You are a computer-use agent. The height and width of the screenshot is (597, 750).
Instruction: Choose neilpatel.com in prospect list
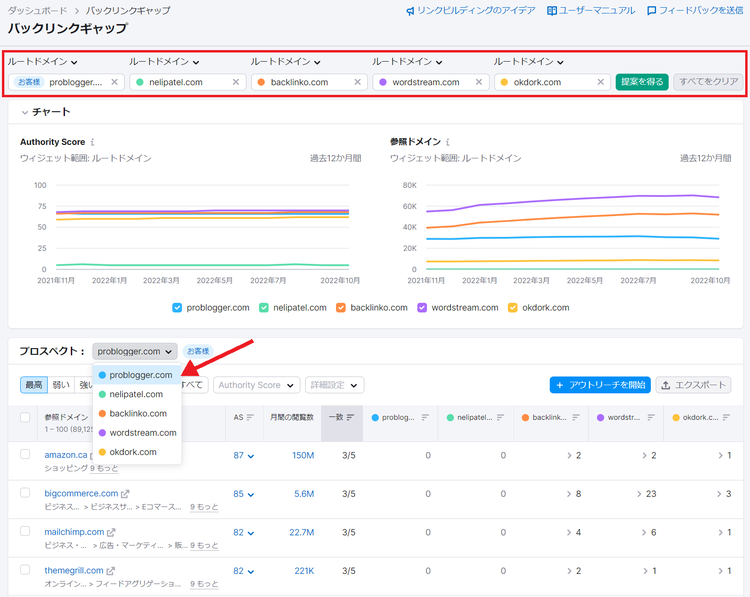pyautogui.click(x=137, y=394)
